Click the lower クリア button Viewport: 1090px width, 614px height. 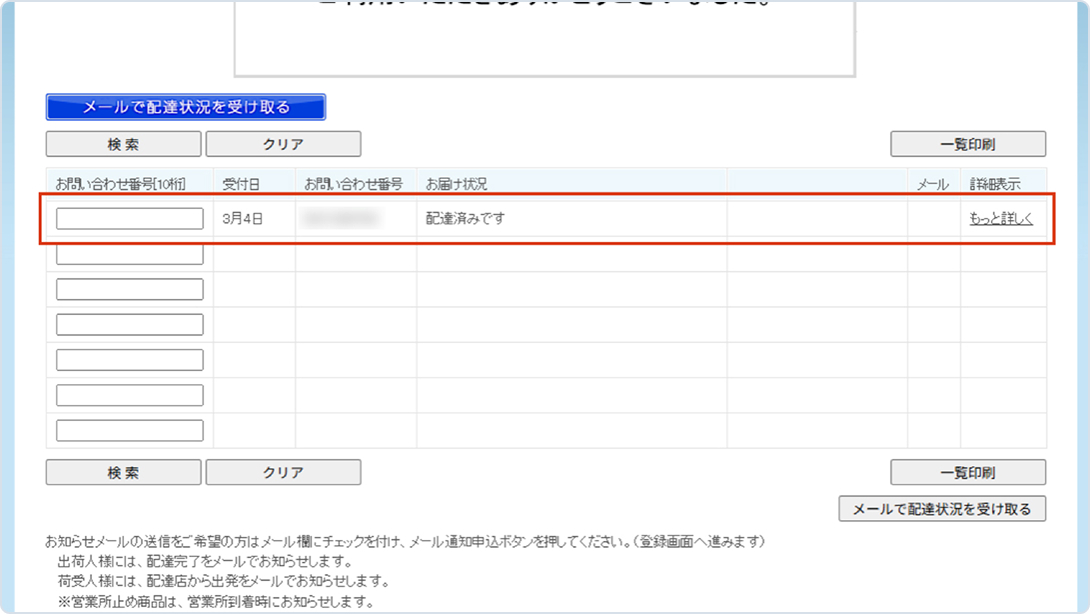(x=284, y=472)
